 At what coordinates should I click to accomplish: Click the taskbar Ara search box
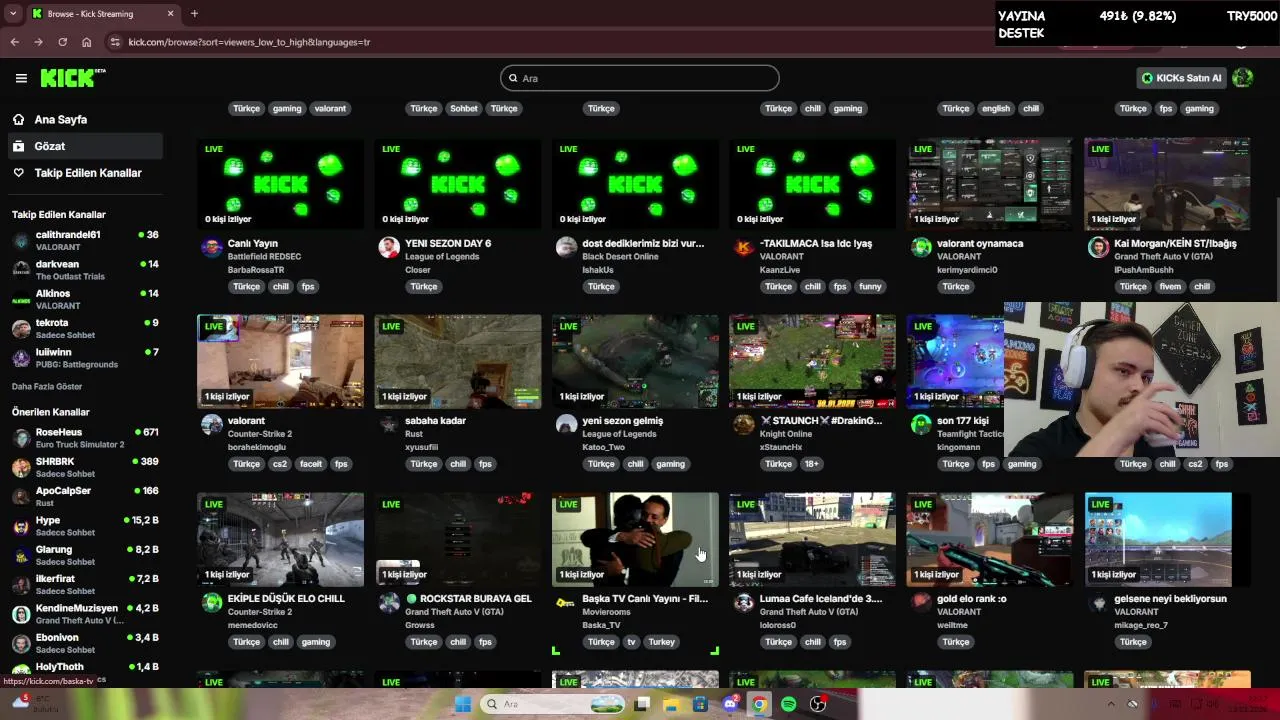[x=552, y=704]
